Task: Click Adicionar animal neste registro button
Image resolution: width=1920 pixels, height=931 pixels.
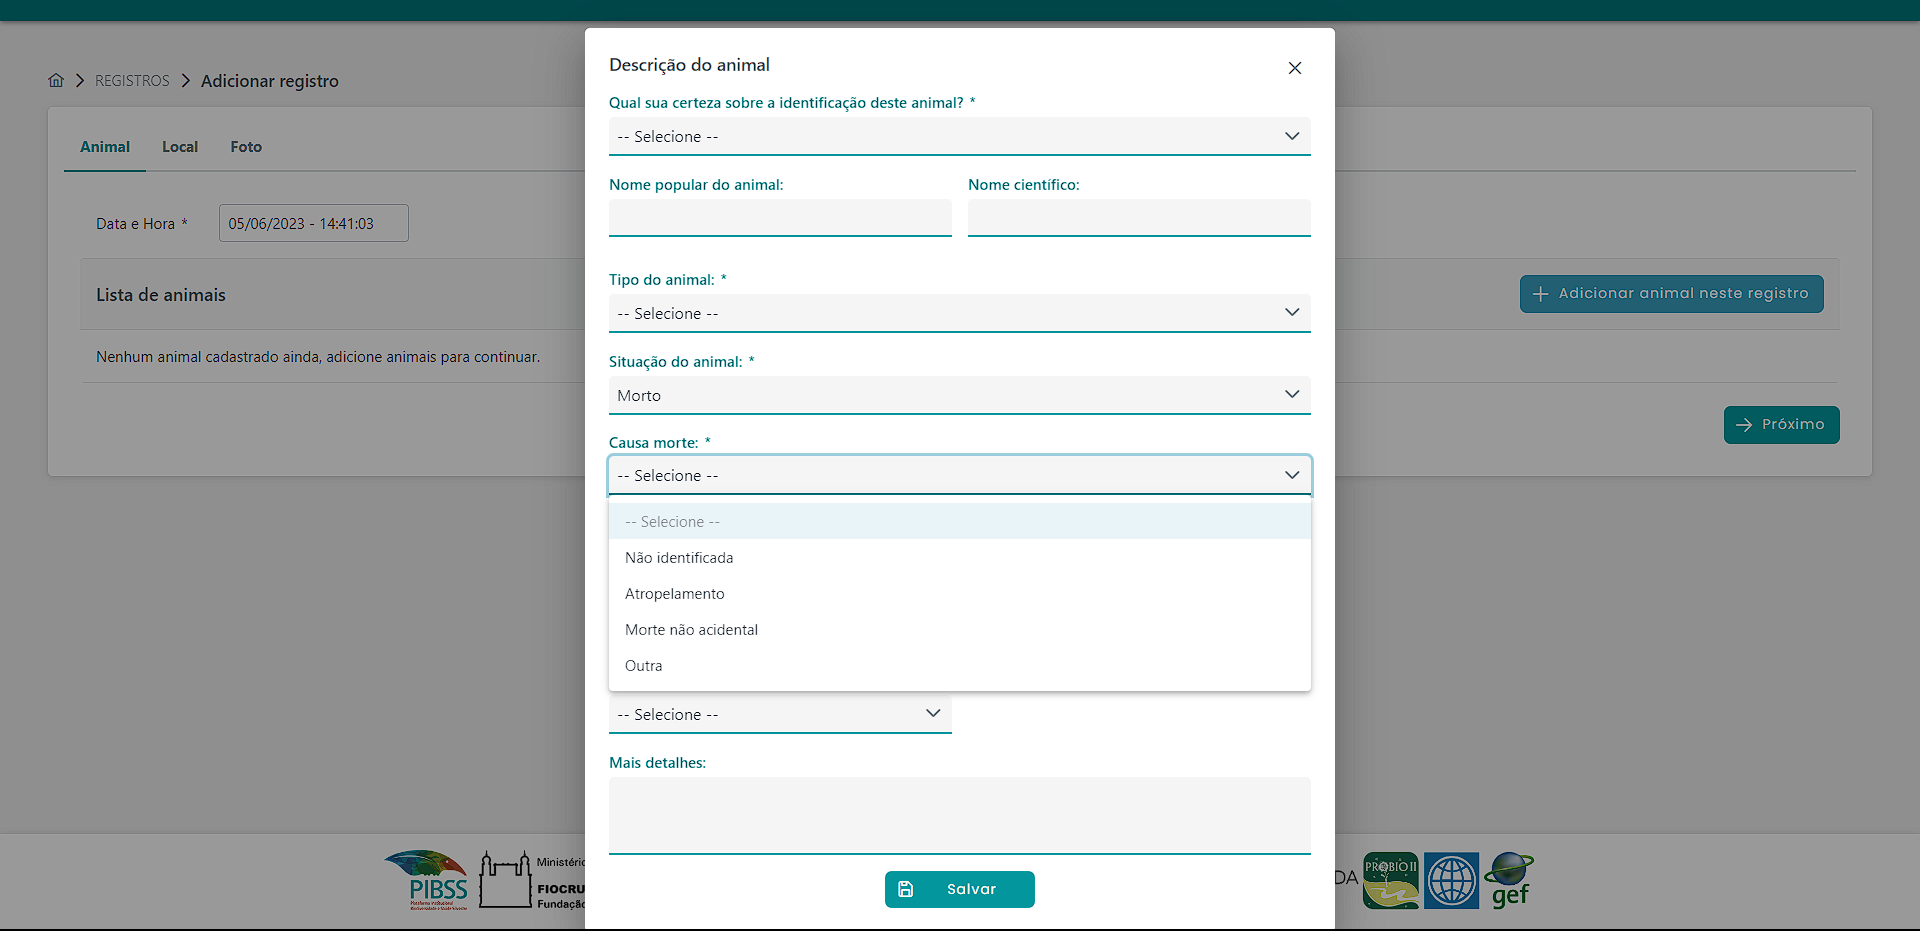Action: (x=1672, y=294)
